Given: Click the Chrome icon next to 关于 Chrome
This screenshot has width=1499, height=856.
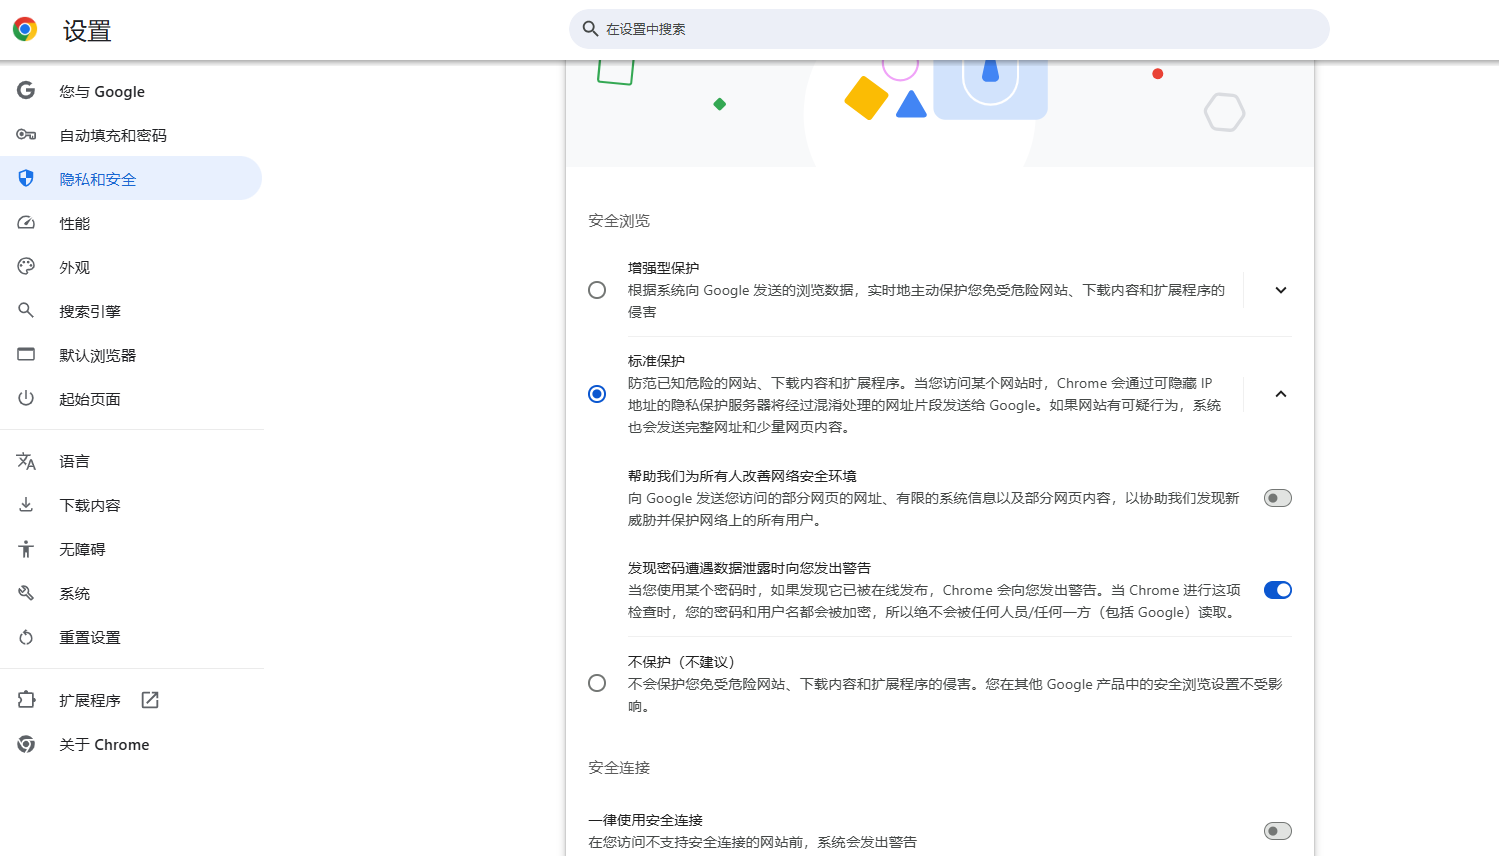Looking at the screenshot, I should [26, 744].
